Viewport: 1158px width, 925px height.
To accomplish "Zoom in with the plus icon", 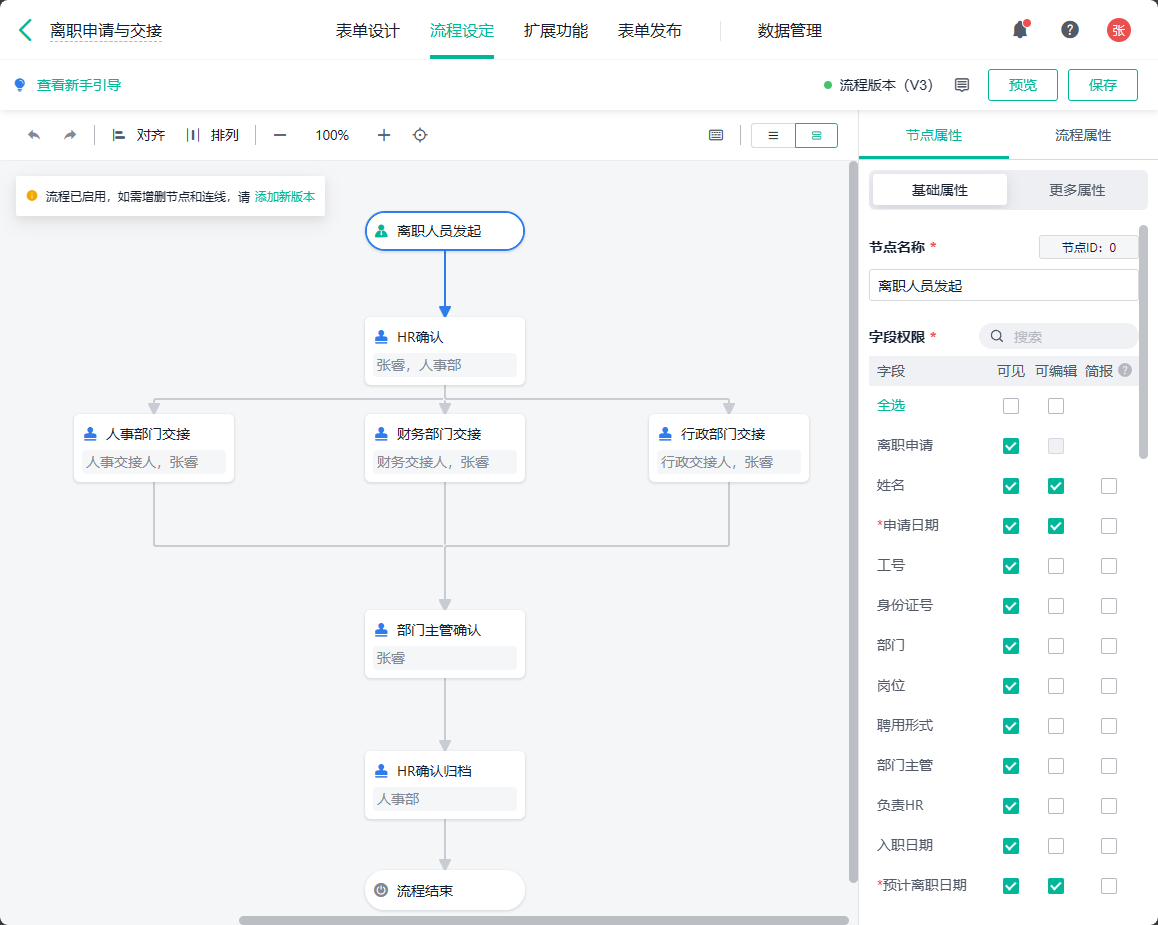I will click(x=383, y=135).
